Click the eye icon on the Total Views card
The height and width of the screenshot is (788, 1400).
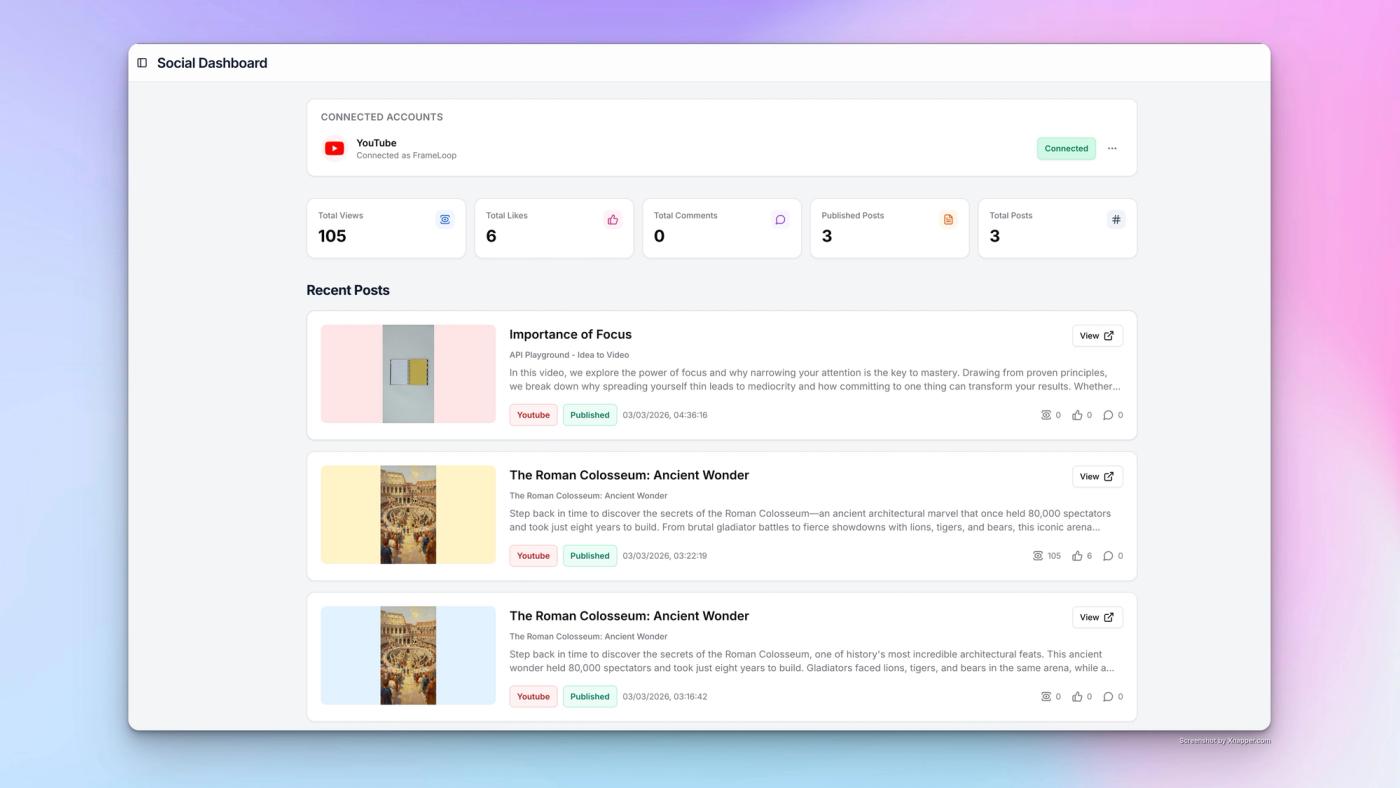point(444,219)
